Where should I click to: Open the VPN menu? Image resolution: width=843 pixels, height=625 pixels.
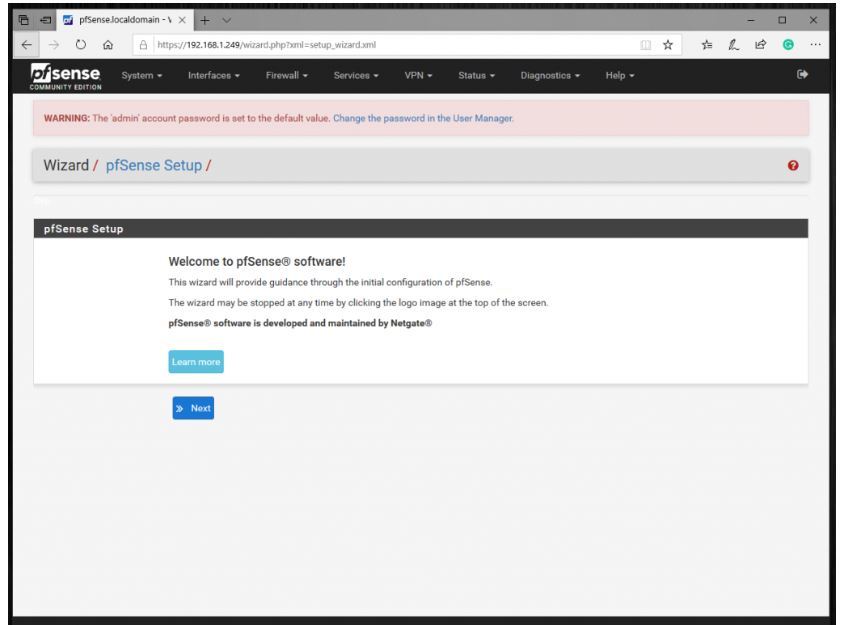[x=418, y=75]
